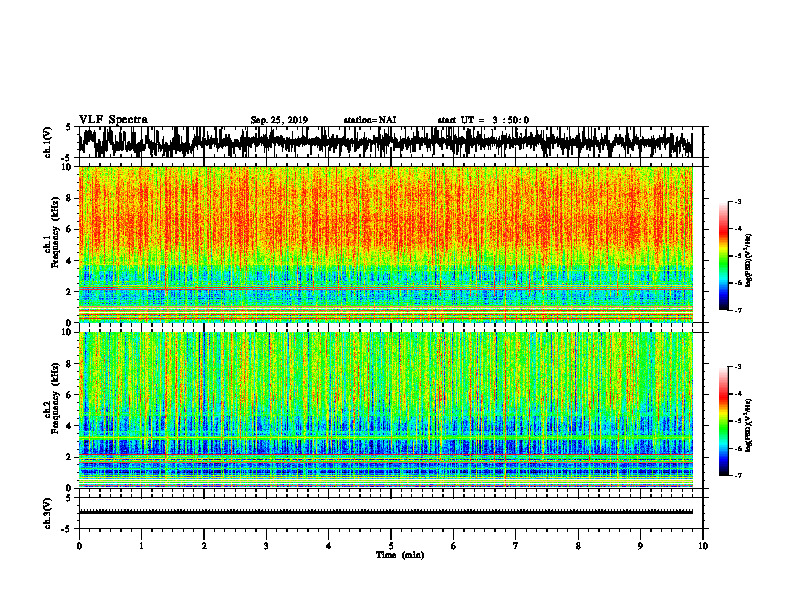The image size is (792, 612).
Task: Click the ch.1 frequency axis '6' tick label
Action: click(x=69, y=229)
